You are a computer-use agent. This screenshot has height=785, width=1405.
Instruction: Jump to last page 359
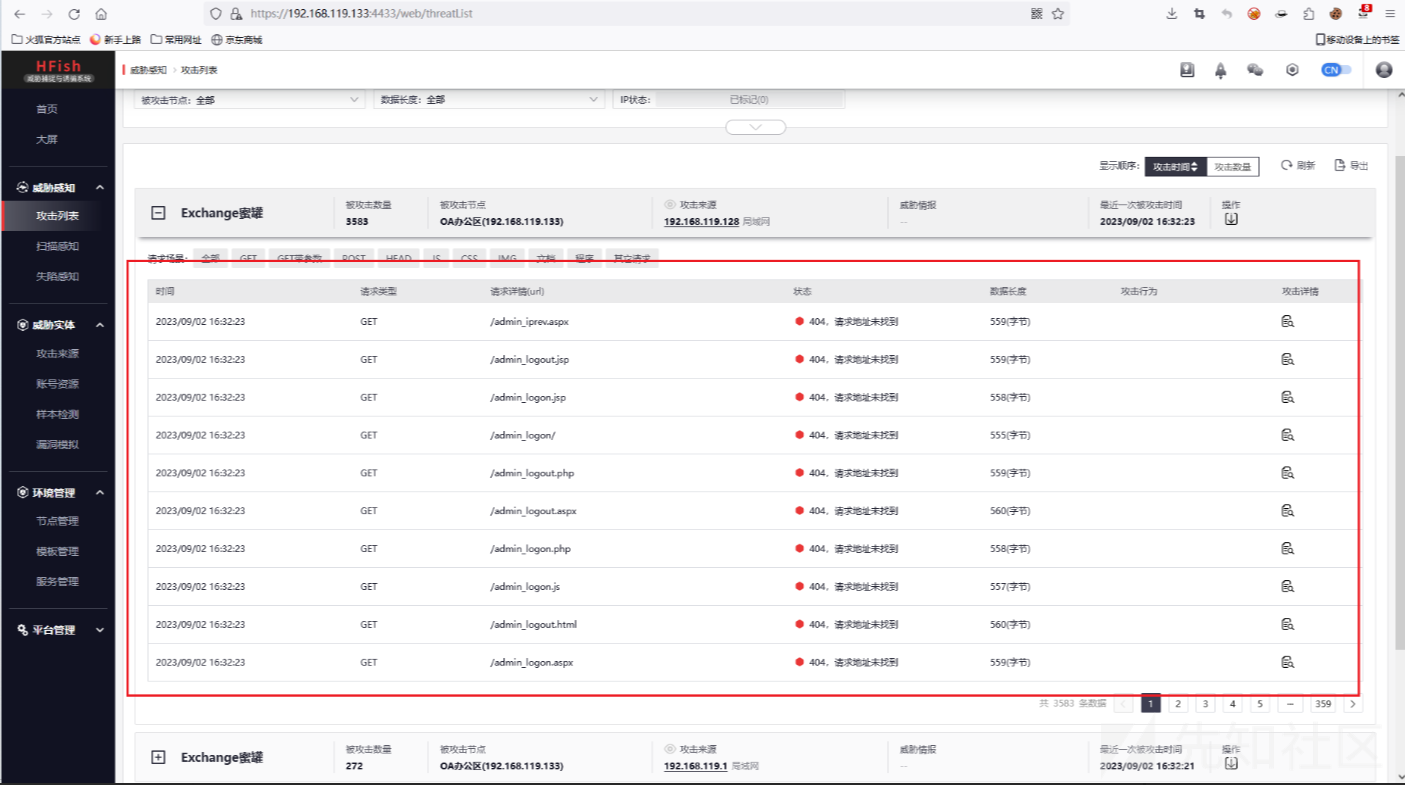coord(1324,704)
